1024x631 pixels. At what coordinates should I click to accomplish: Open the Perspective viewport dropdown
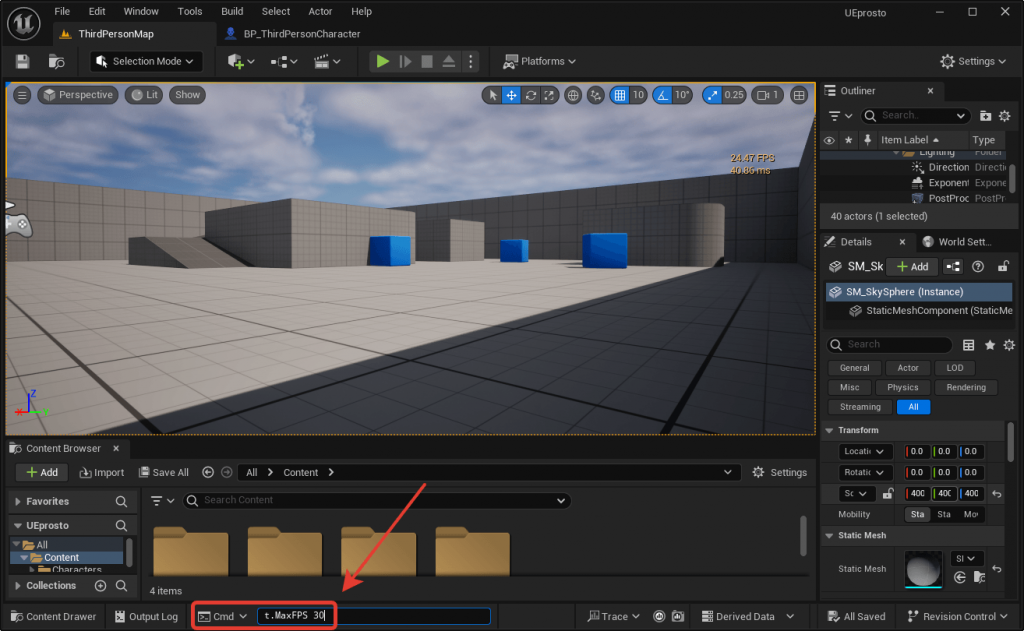click(79, 95)
